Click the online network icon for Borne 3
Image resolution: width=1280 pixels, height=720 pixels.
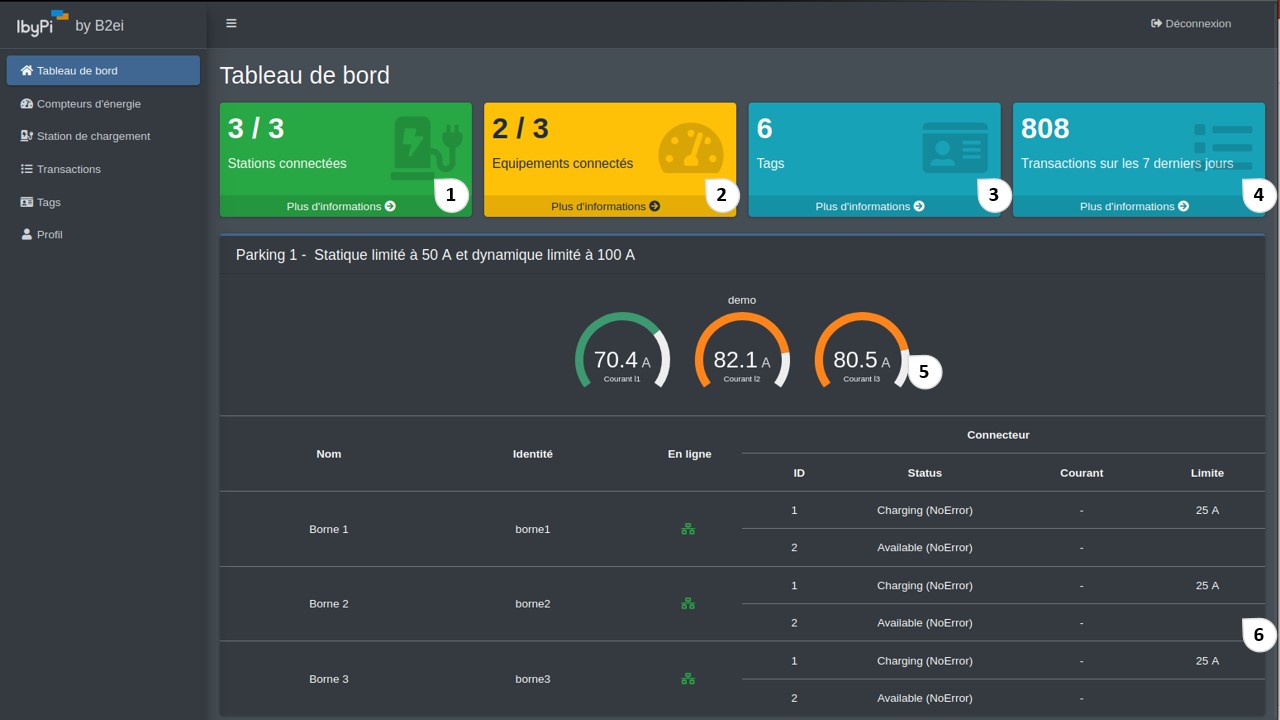pos(688,679)
